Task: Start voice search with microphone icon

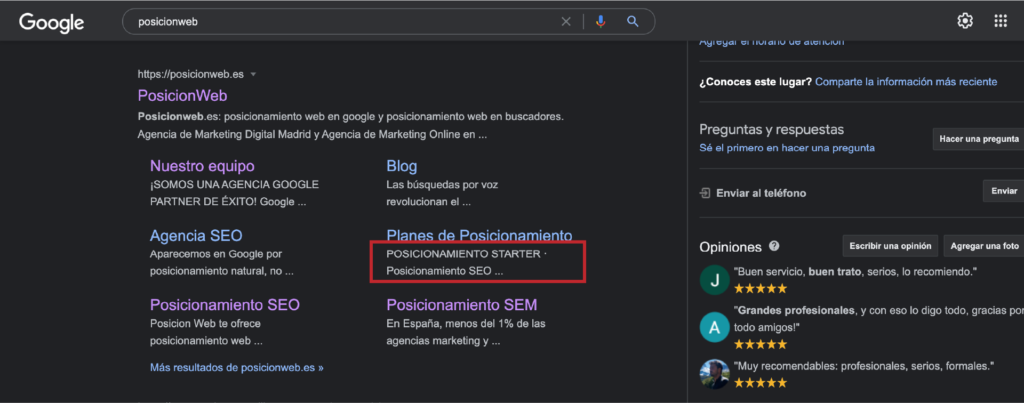Action: click(601, 22)
